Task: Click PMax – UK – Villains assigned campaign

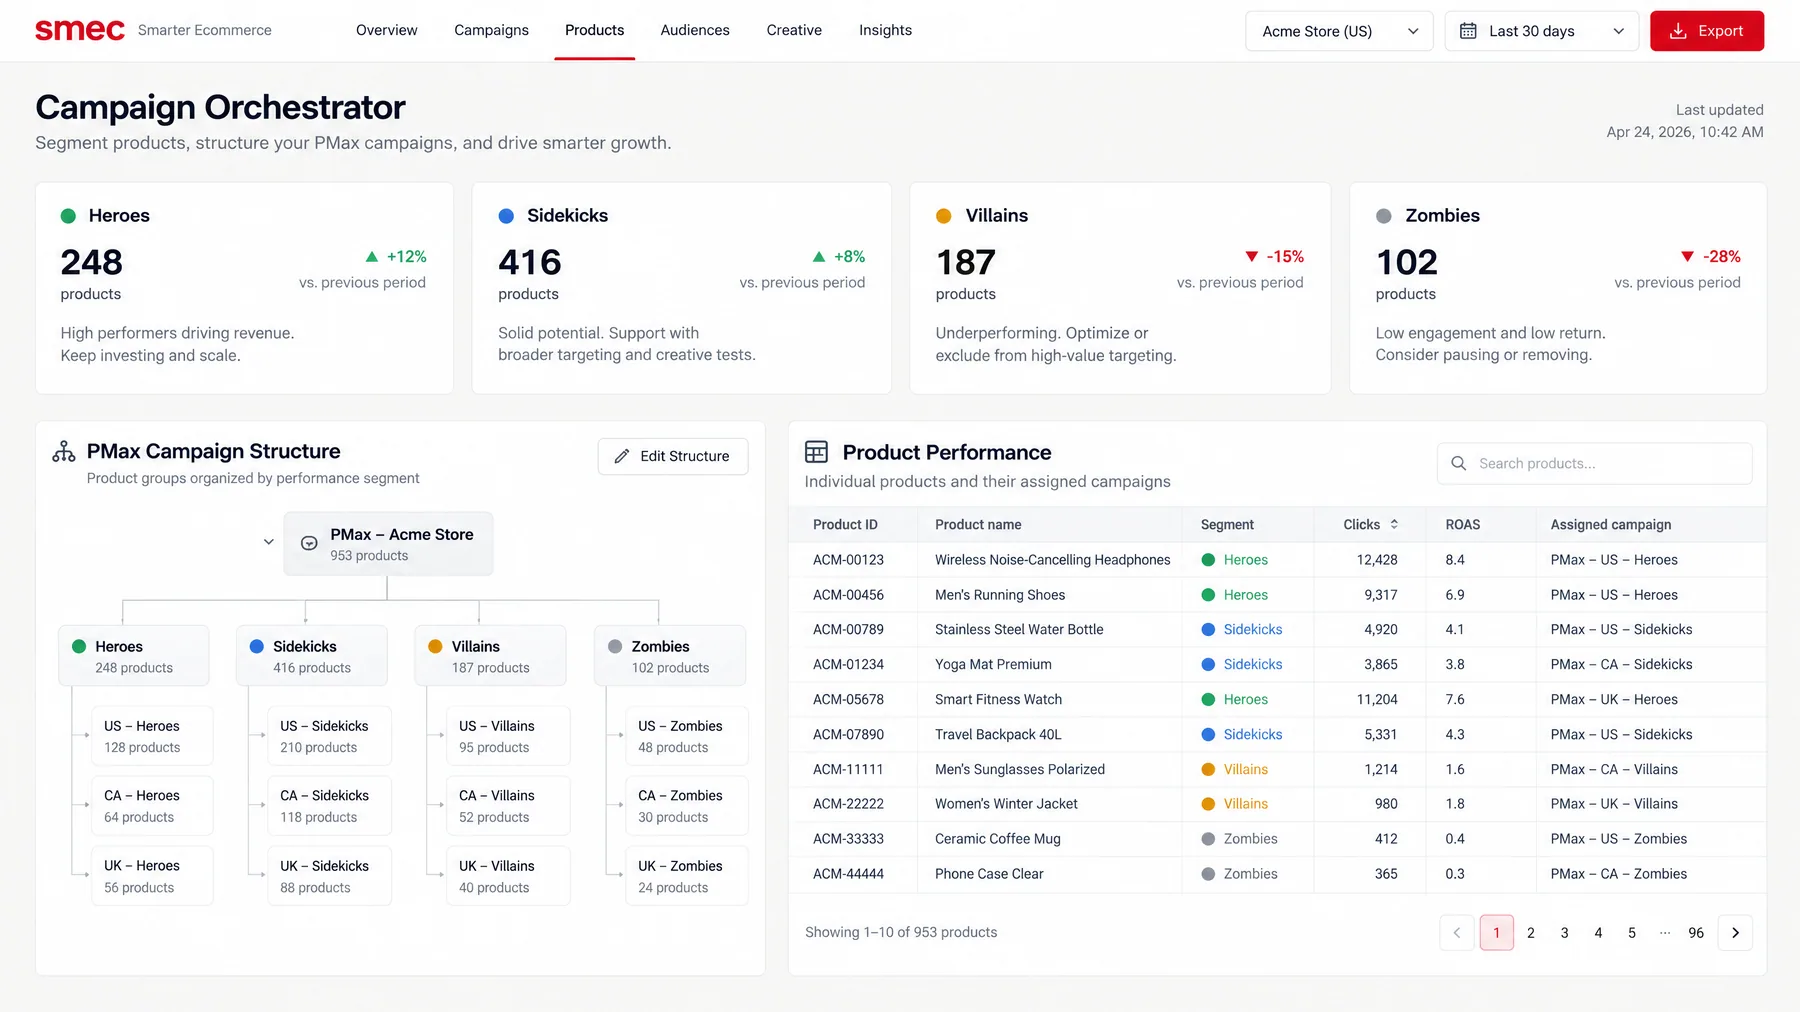Action: (1614, 804)
